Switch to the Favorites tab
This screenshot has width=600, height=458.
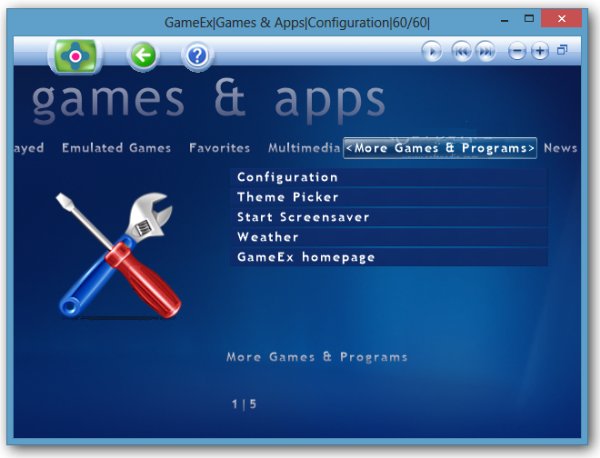[x=220, y=148]
